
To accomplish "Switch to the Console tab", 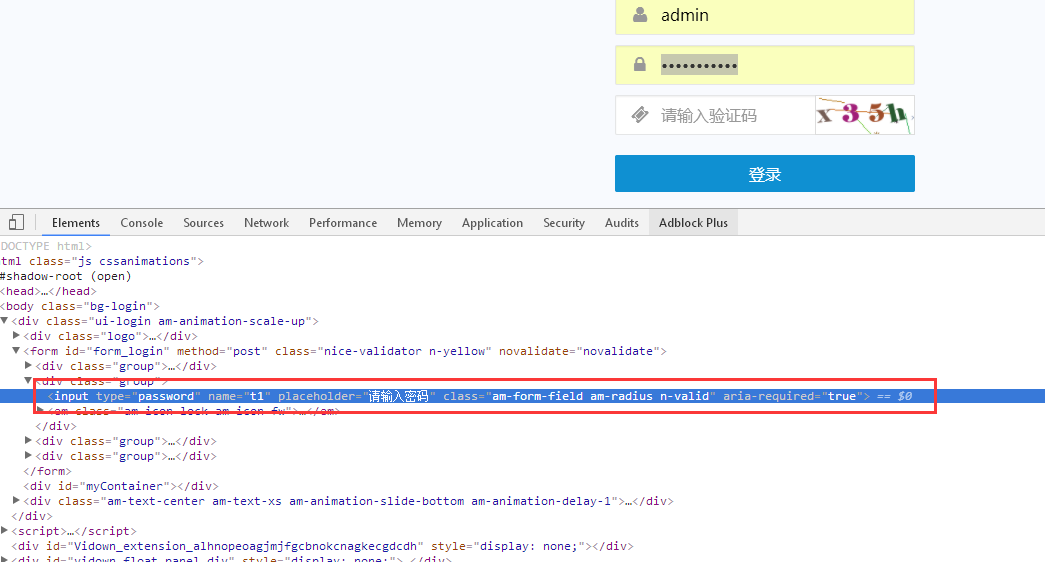I will tap(141, 223).
